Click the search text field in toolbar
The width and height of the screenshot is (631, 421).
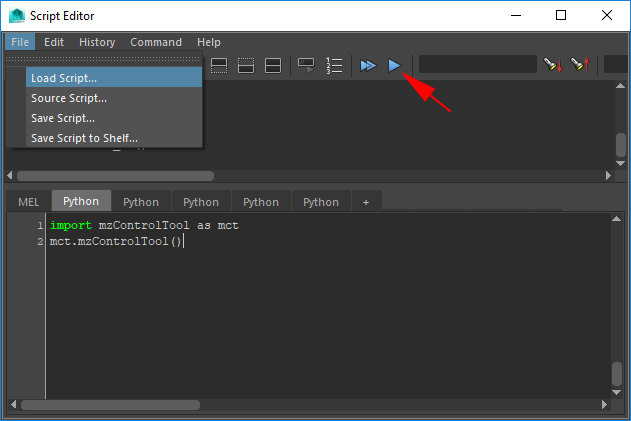[478, 64]
